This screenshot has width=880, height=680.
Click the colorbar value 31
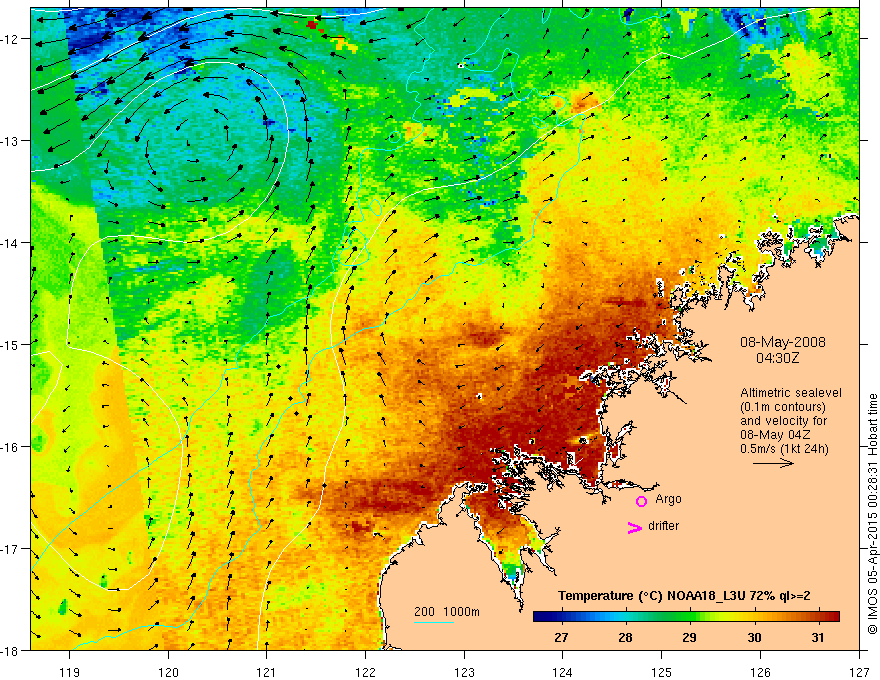coord(818,637)
